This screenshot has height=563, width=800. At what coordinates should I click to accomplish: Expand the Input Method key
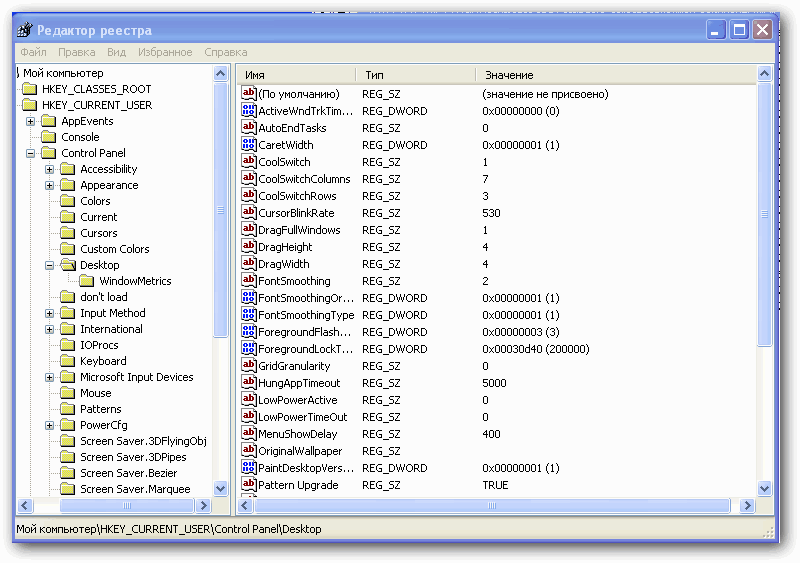pyautogui.click(x=49, y=313)
